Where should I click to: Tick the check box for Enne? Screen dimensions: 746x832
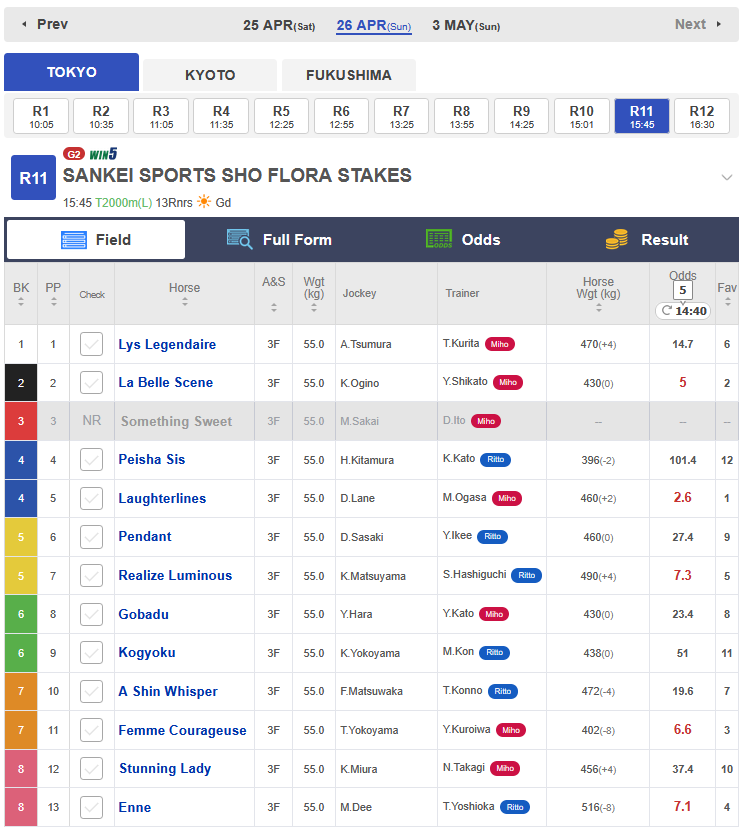click(x=91, y=807)
